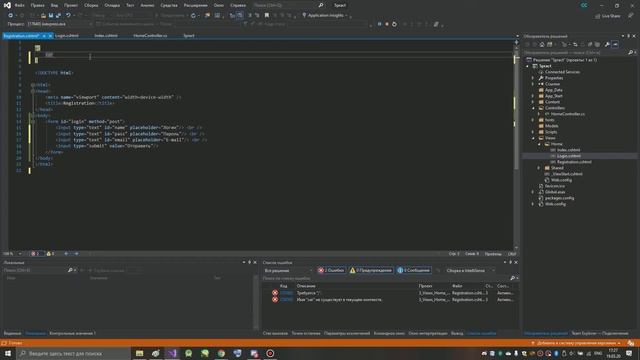Image resolution: width=640 pixels, height=360 pixels.
Task: Click the Stop debugging icon
Action: click(387, 24)
